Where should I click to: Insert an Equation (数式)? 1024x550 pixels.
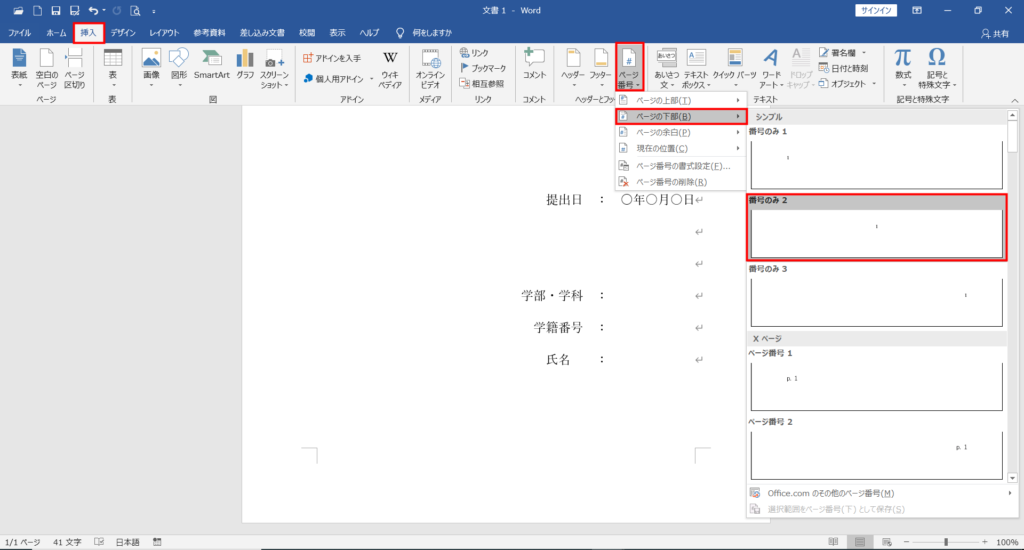[x=903, y=68]
